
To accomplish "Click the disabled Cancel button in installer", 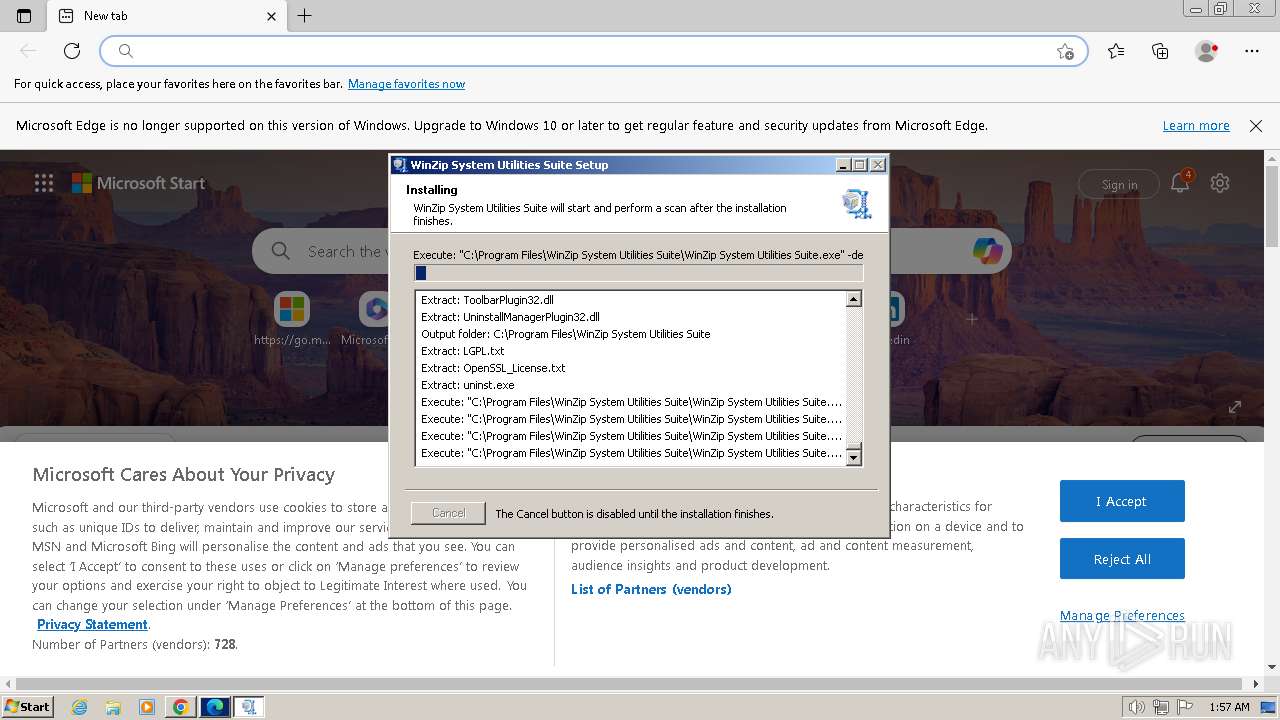I will (x=448, y=513).
